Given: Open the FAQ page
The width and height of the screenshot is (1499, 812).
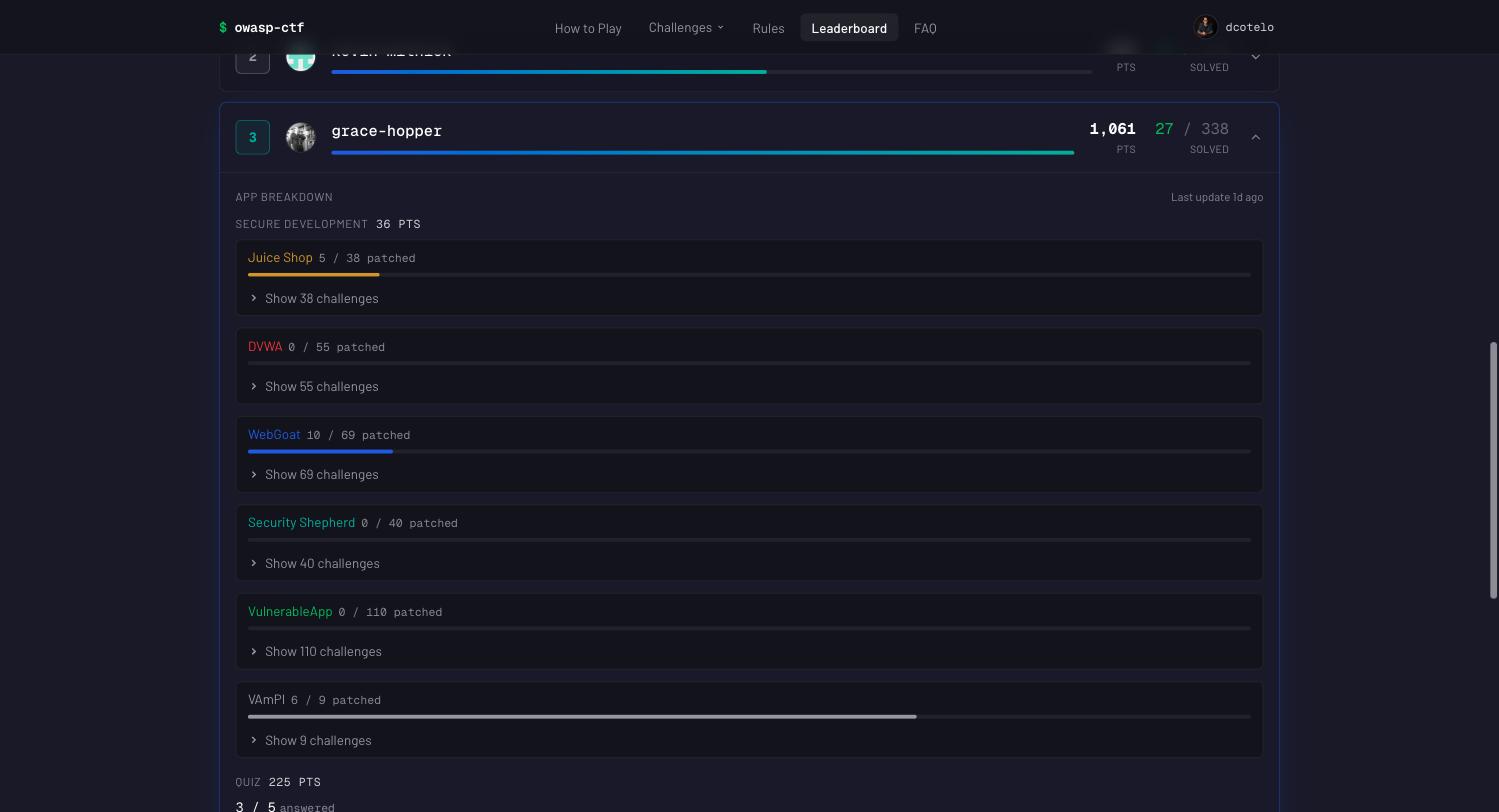Looking at the screenshot, I should click(925, 28).
